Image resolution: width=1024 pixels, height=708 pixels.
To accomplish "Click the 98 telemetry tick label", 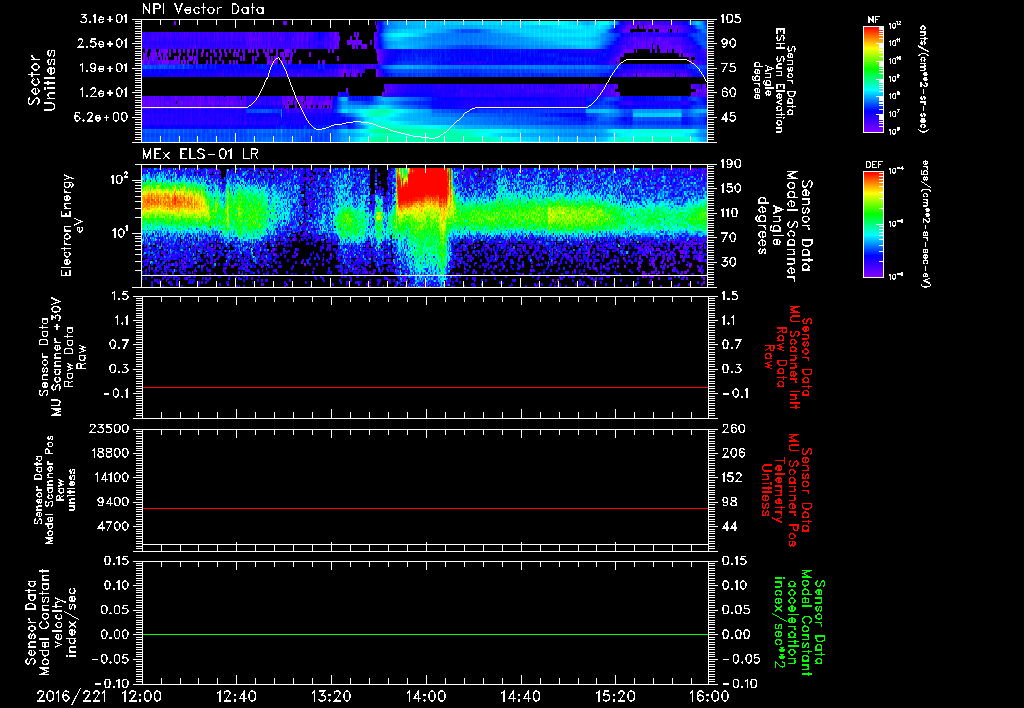I will (729, 502).
